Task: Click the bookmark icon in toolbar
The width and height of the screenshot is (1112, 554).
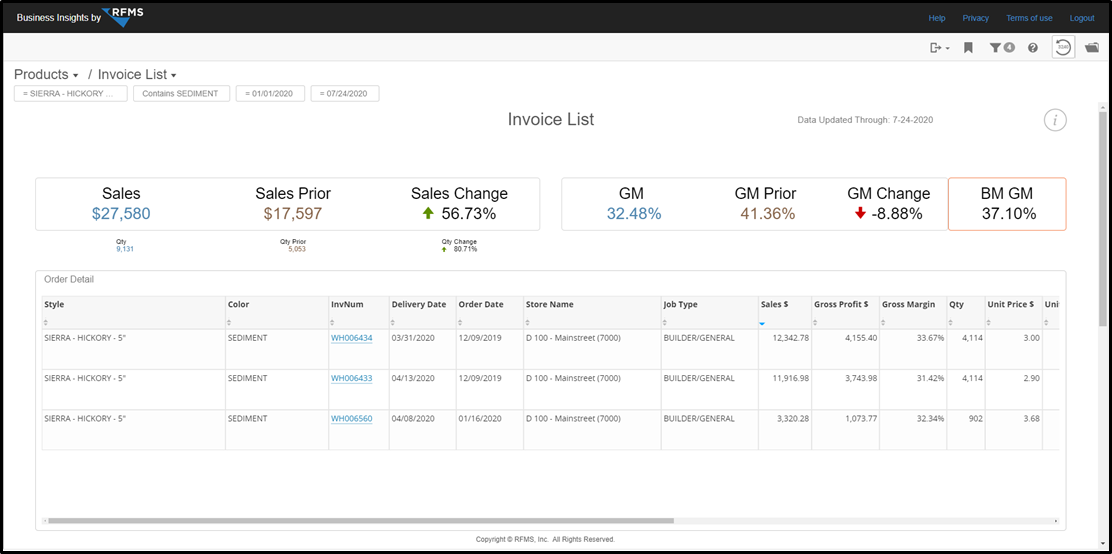Action: tap(968, 48)
